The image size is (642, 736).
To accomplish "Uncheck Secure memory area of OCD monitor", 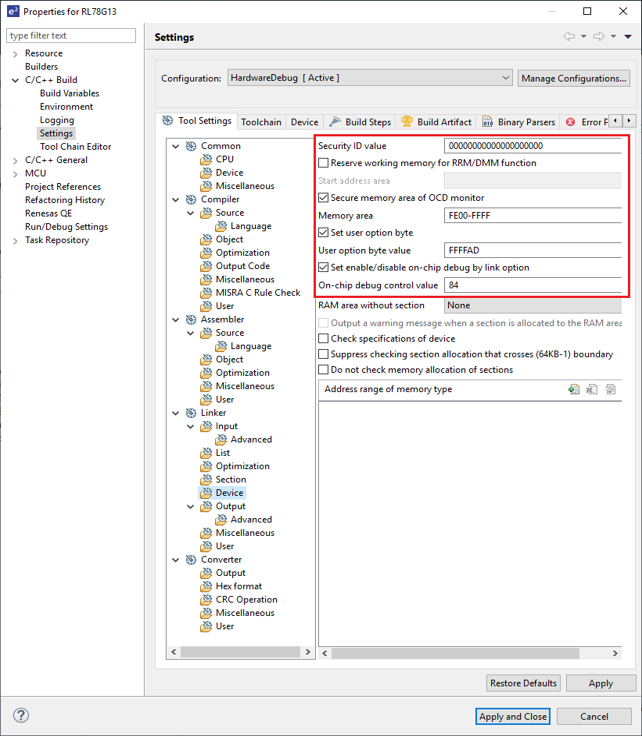I will (x=323, y=198).
